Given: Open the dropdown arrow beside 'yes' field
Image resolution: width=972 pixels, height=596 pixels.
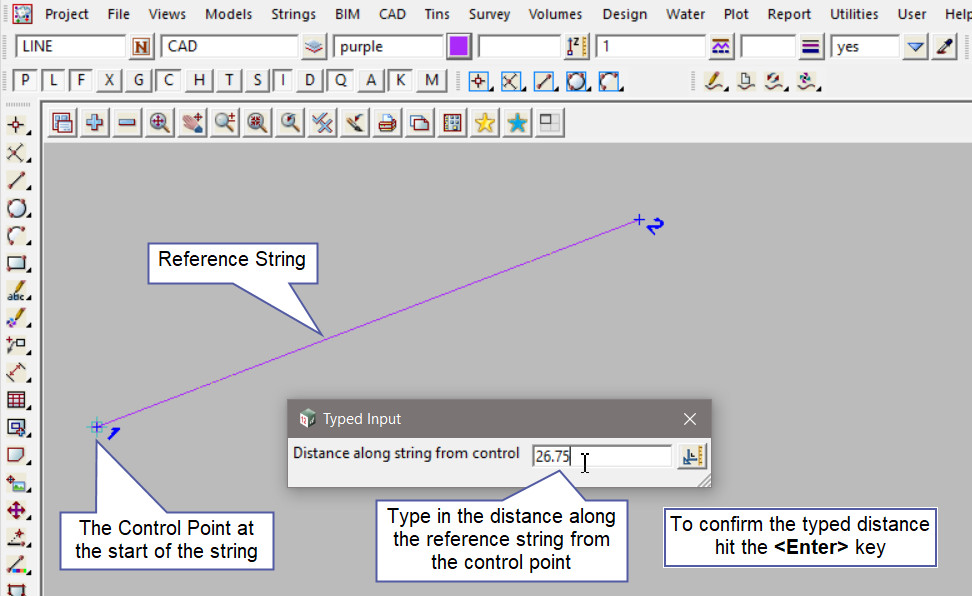Looking at the screenshot, I should pos(915,47).
